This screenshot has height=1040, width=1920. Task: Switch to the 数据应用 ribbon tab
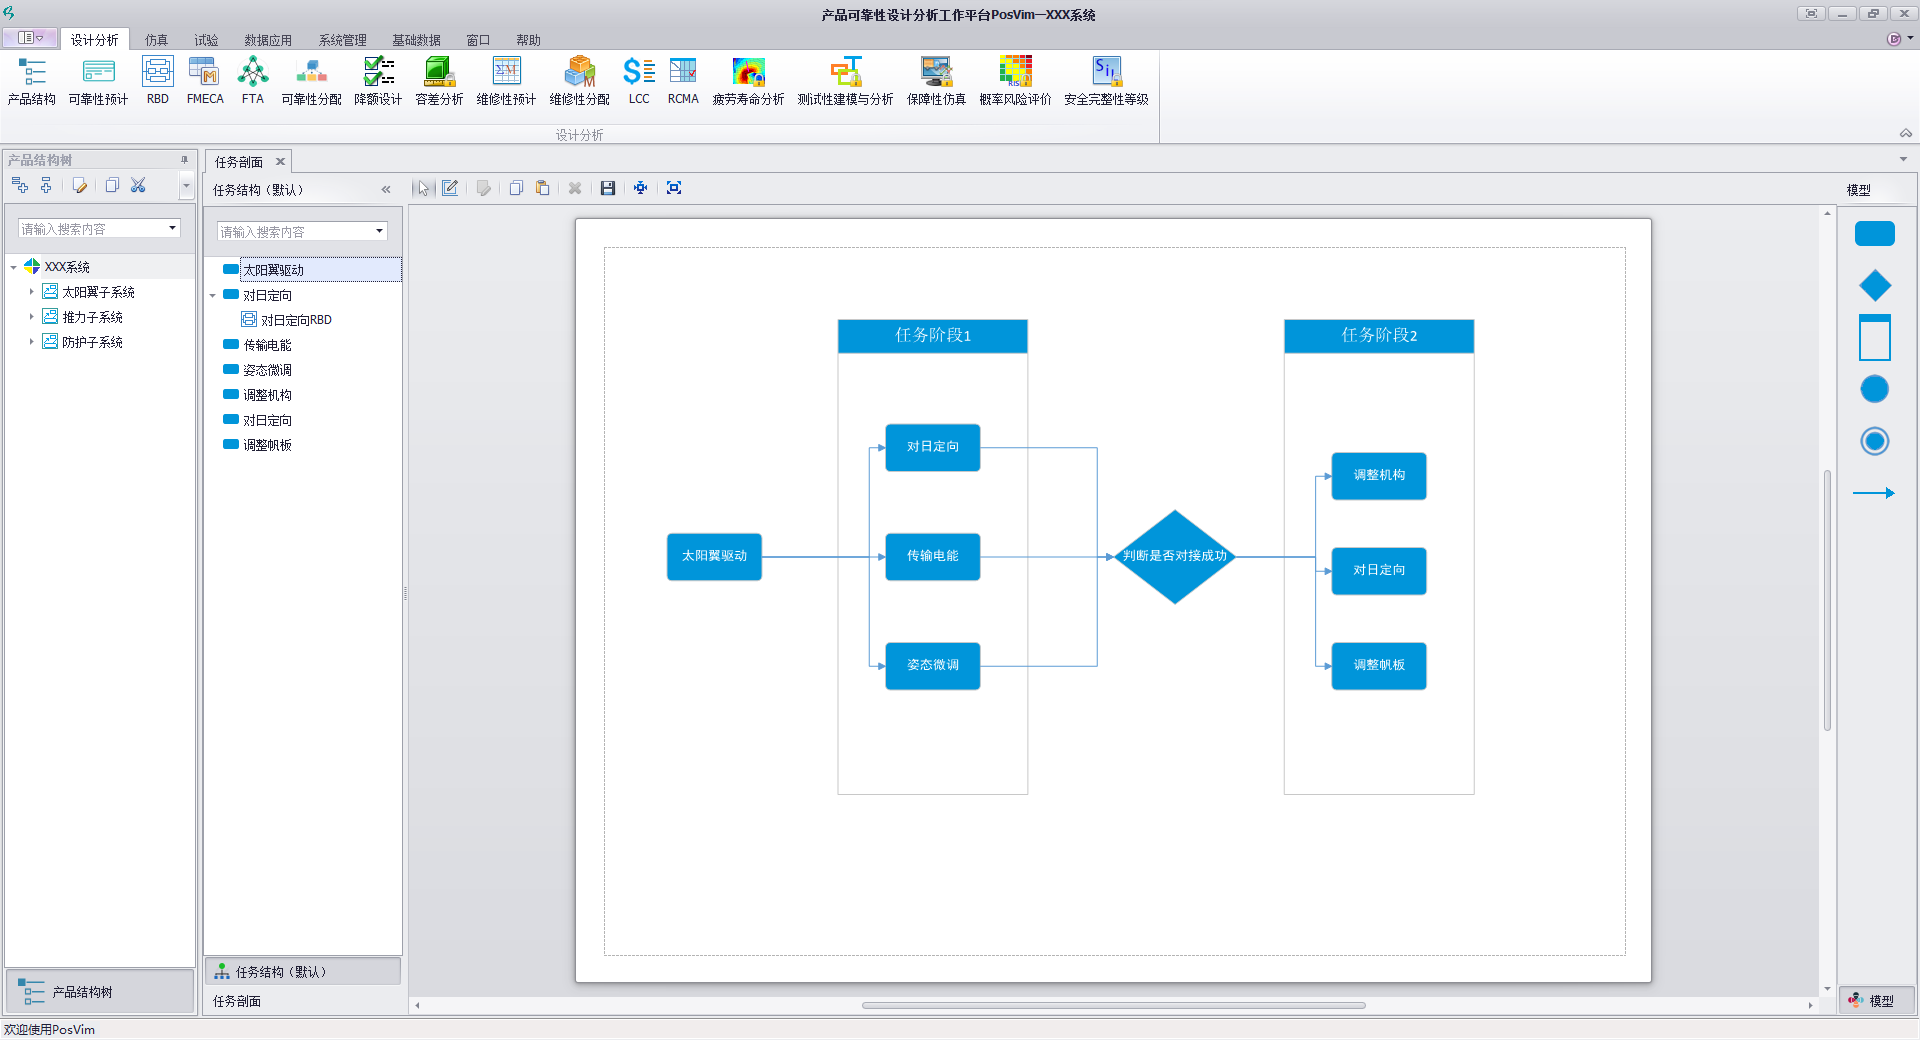point(268,40)
